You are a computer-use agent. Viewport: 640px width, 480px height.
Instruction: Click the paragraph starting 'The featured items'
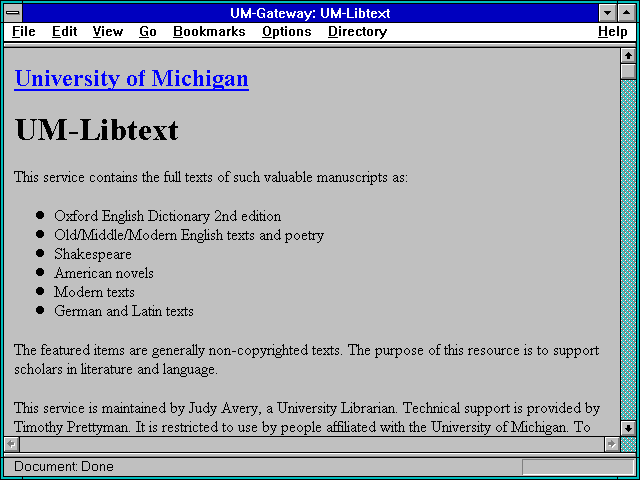tap(307, 360)
